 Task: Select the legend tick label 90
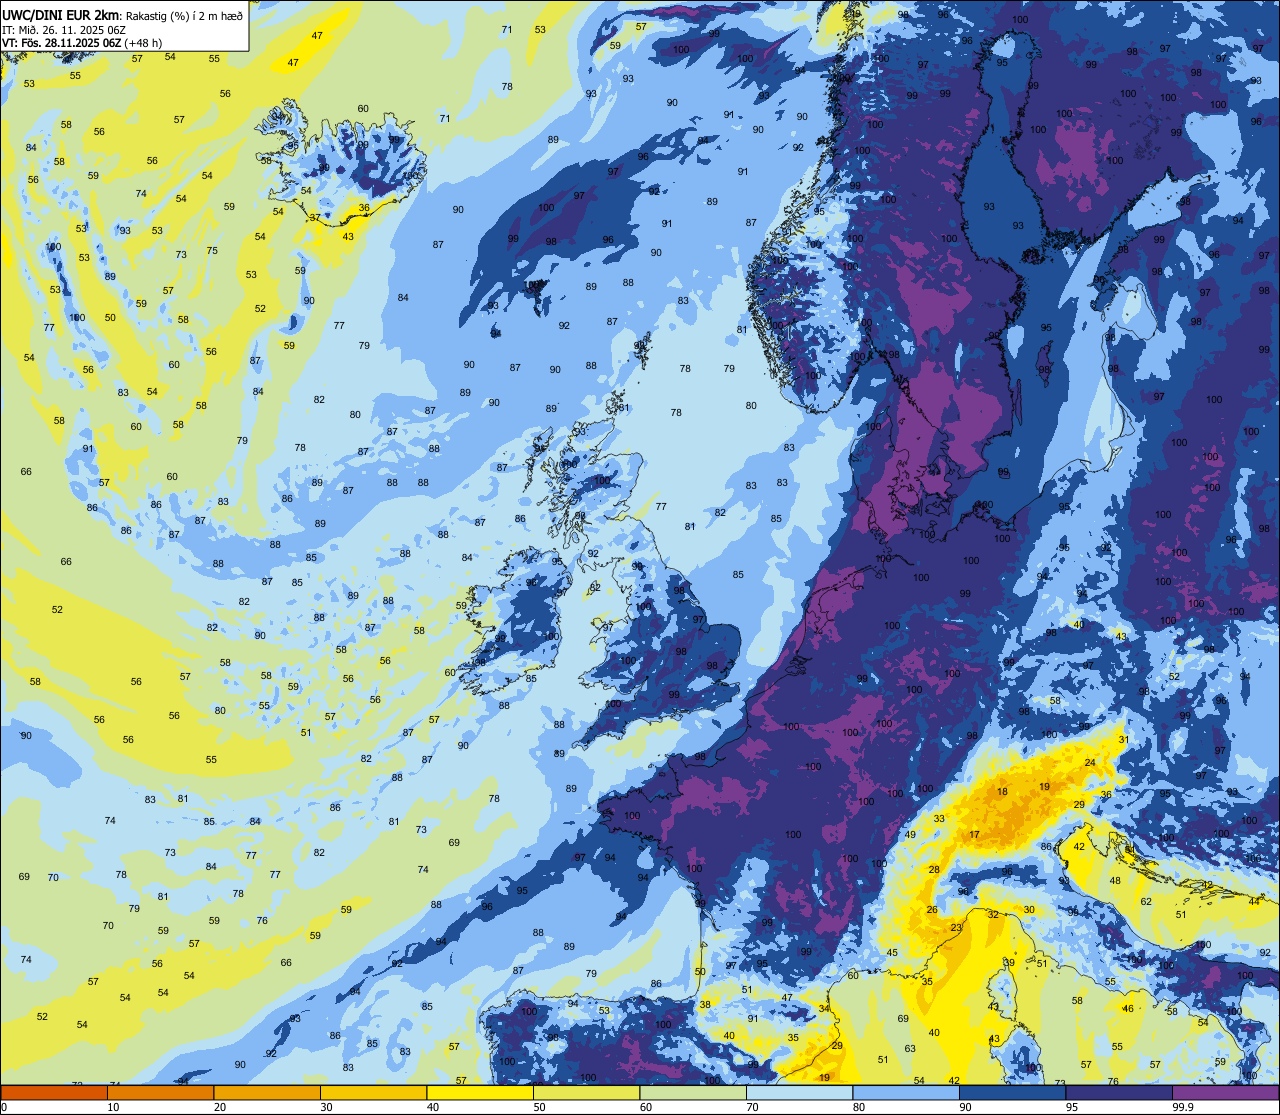coord(965,1107)
